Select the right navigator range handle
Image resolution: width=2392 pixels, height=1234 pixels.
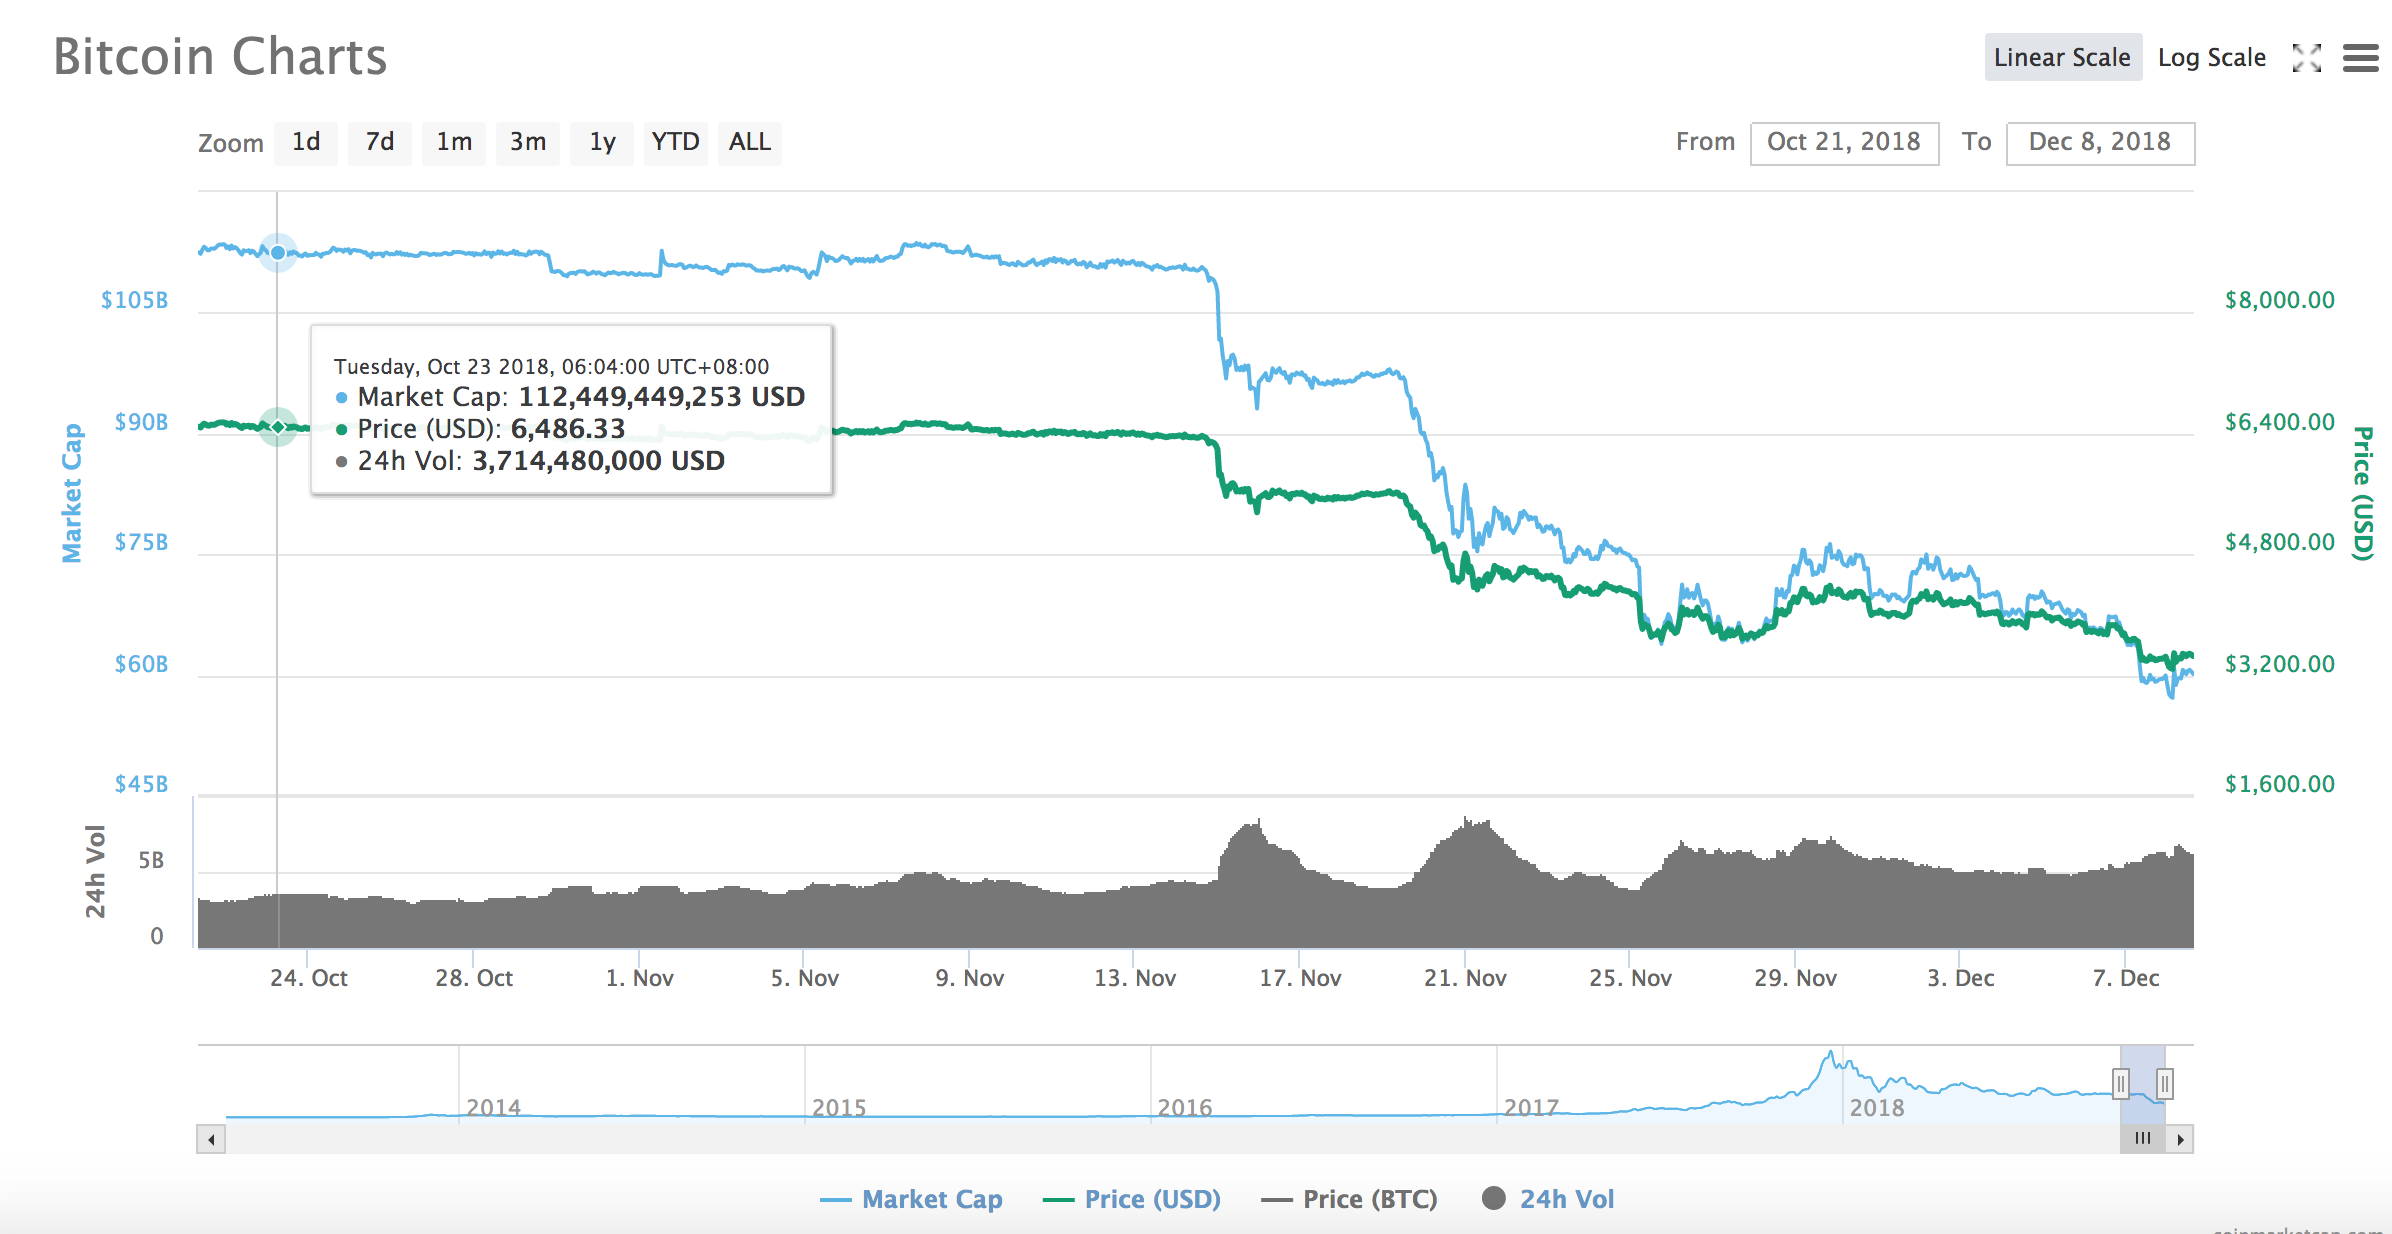(2165, 1084)
